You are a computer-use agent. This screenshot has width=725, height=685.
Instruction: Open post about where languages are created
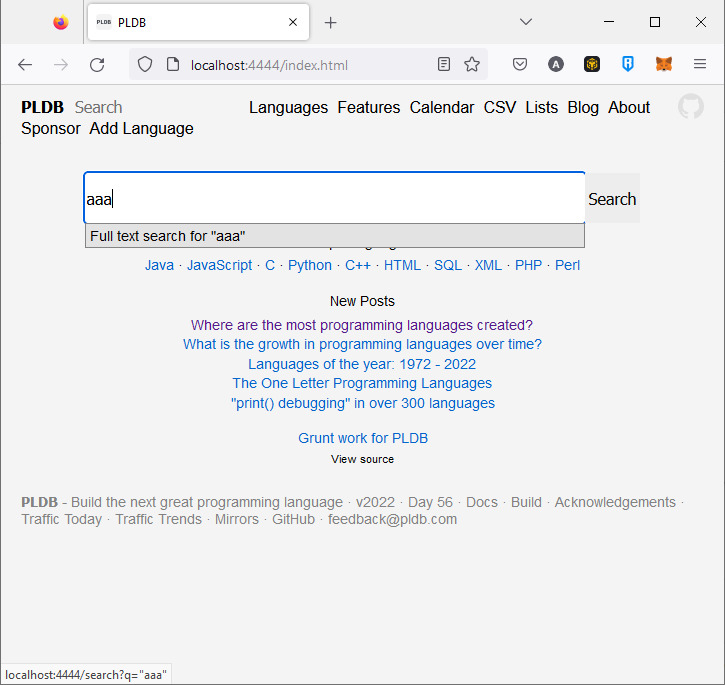[x=362, y=325]
